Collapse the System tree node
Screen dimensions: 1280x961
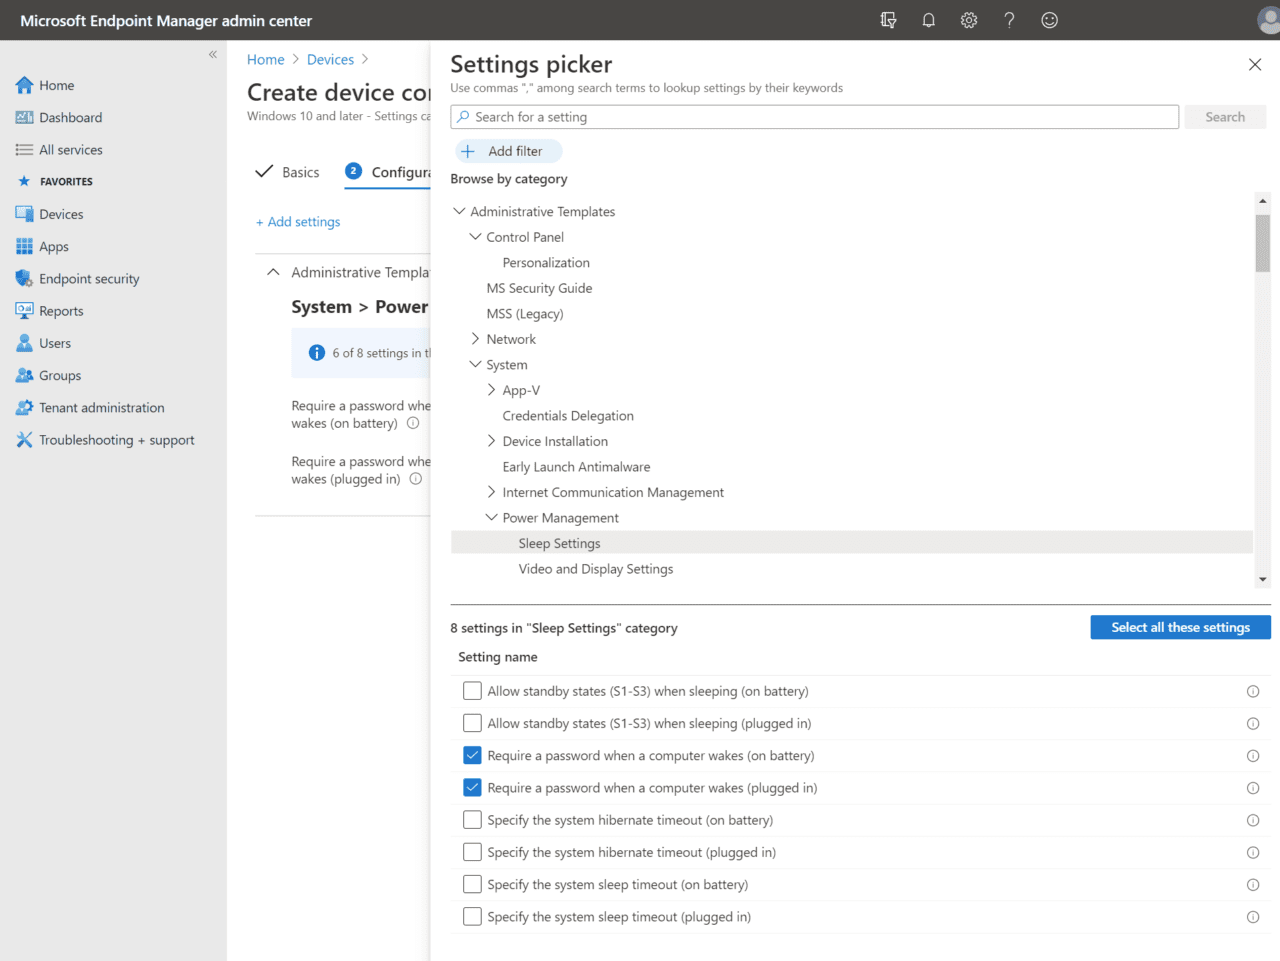475,364
